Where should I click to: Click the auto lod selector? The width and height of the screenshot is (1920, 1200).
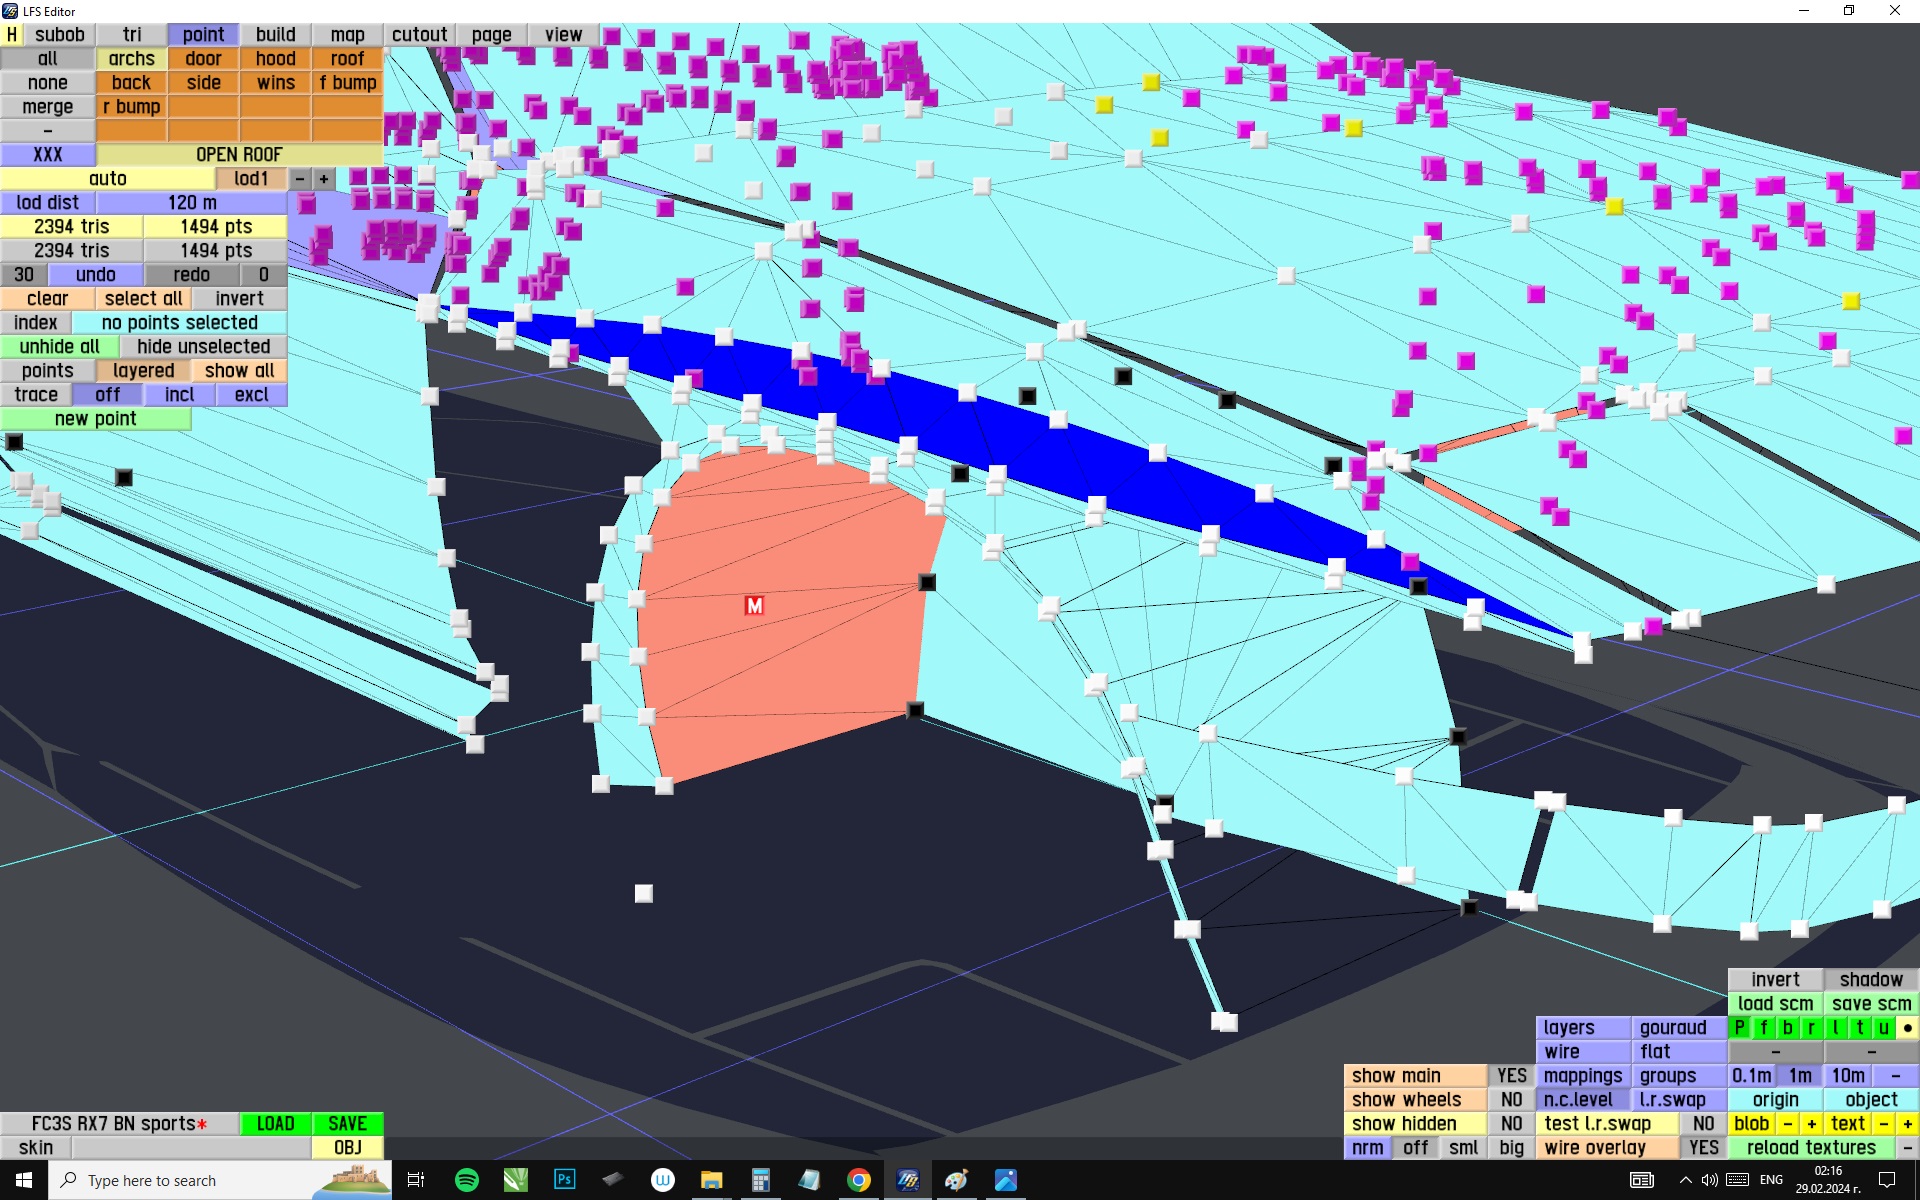coord(108,179)
